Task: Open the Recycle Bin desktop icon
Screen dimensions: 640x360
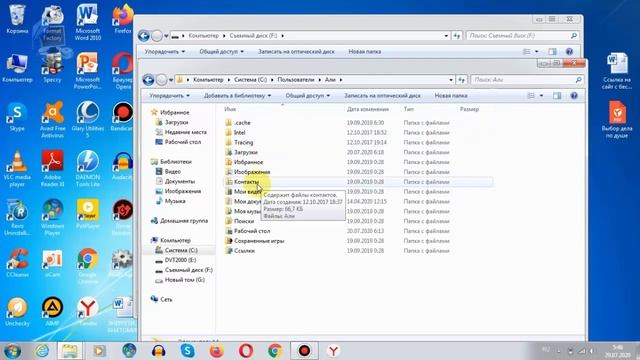Action: 17,19
